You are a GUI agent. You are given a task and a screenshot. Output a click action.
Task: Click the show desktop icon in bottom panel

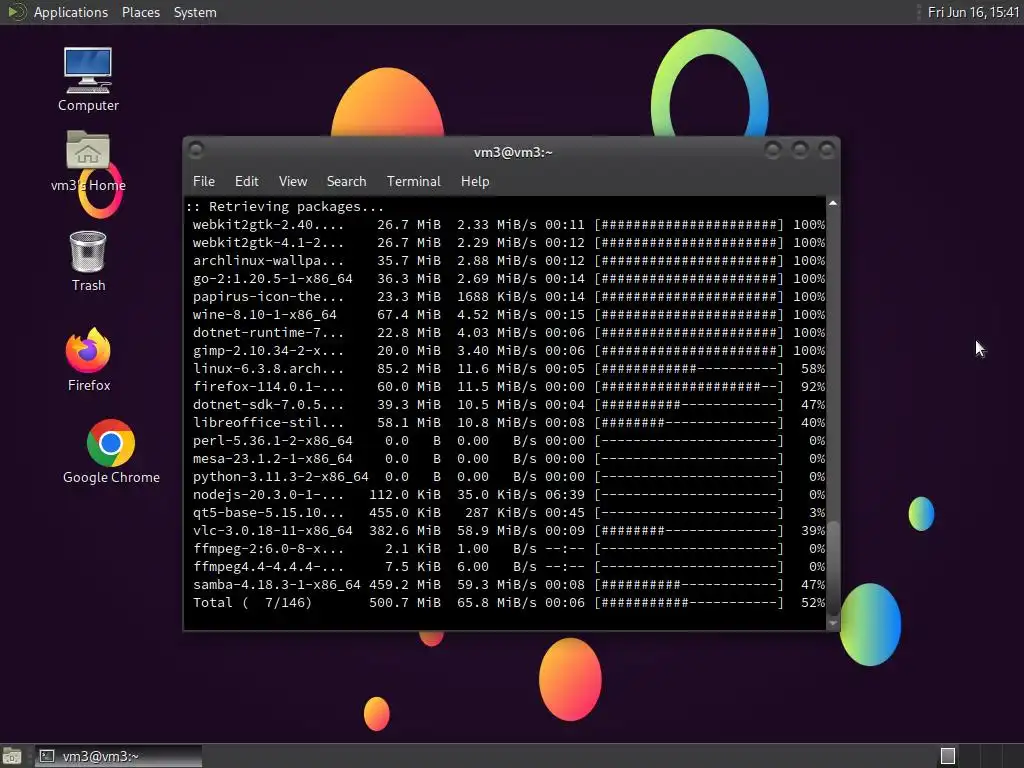point(12,756)
